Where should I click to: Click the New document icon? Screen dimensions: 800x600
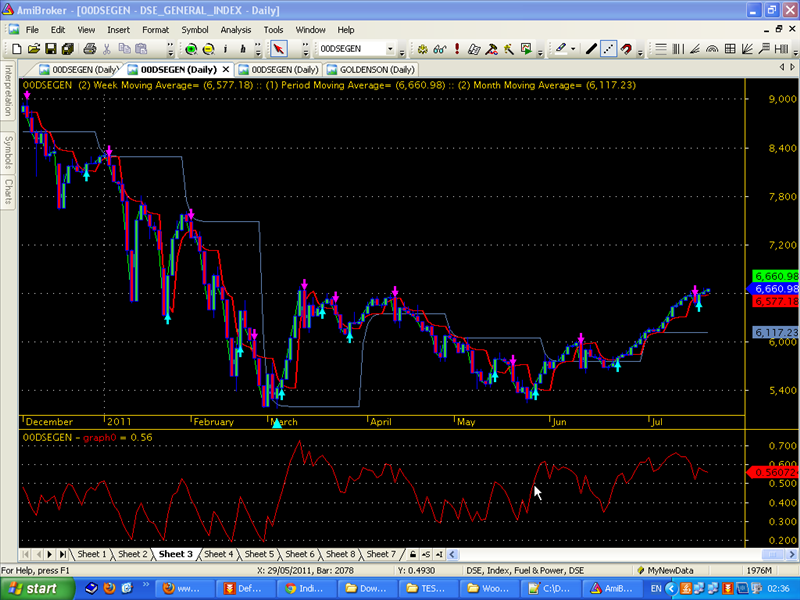[16, 49]
